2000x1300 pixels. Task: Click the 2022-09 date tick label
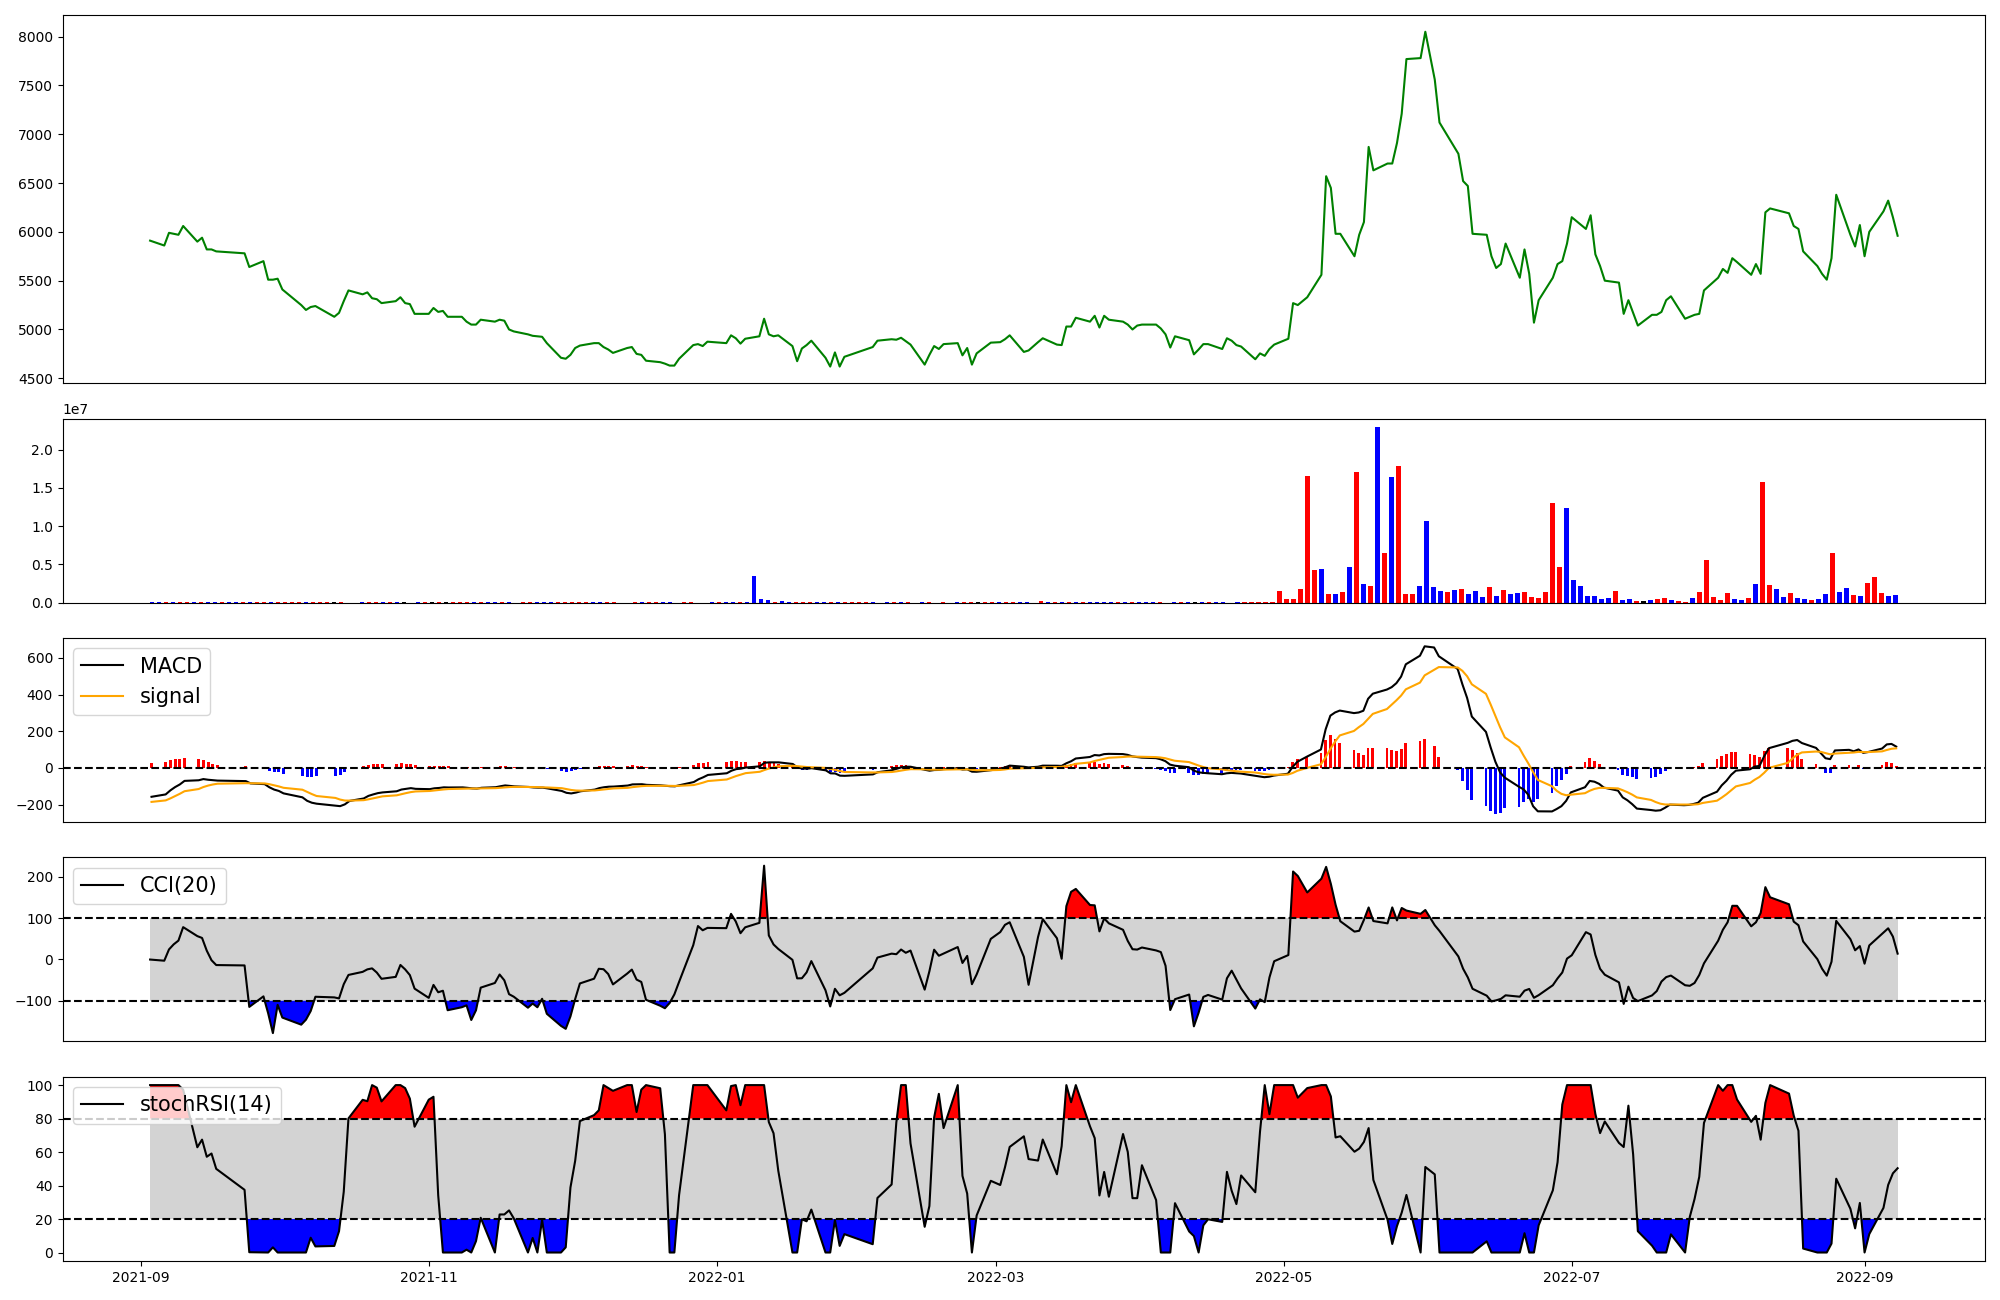tap(1865, 1277)
